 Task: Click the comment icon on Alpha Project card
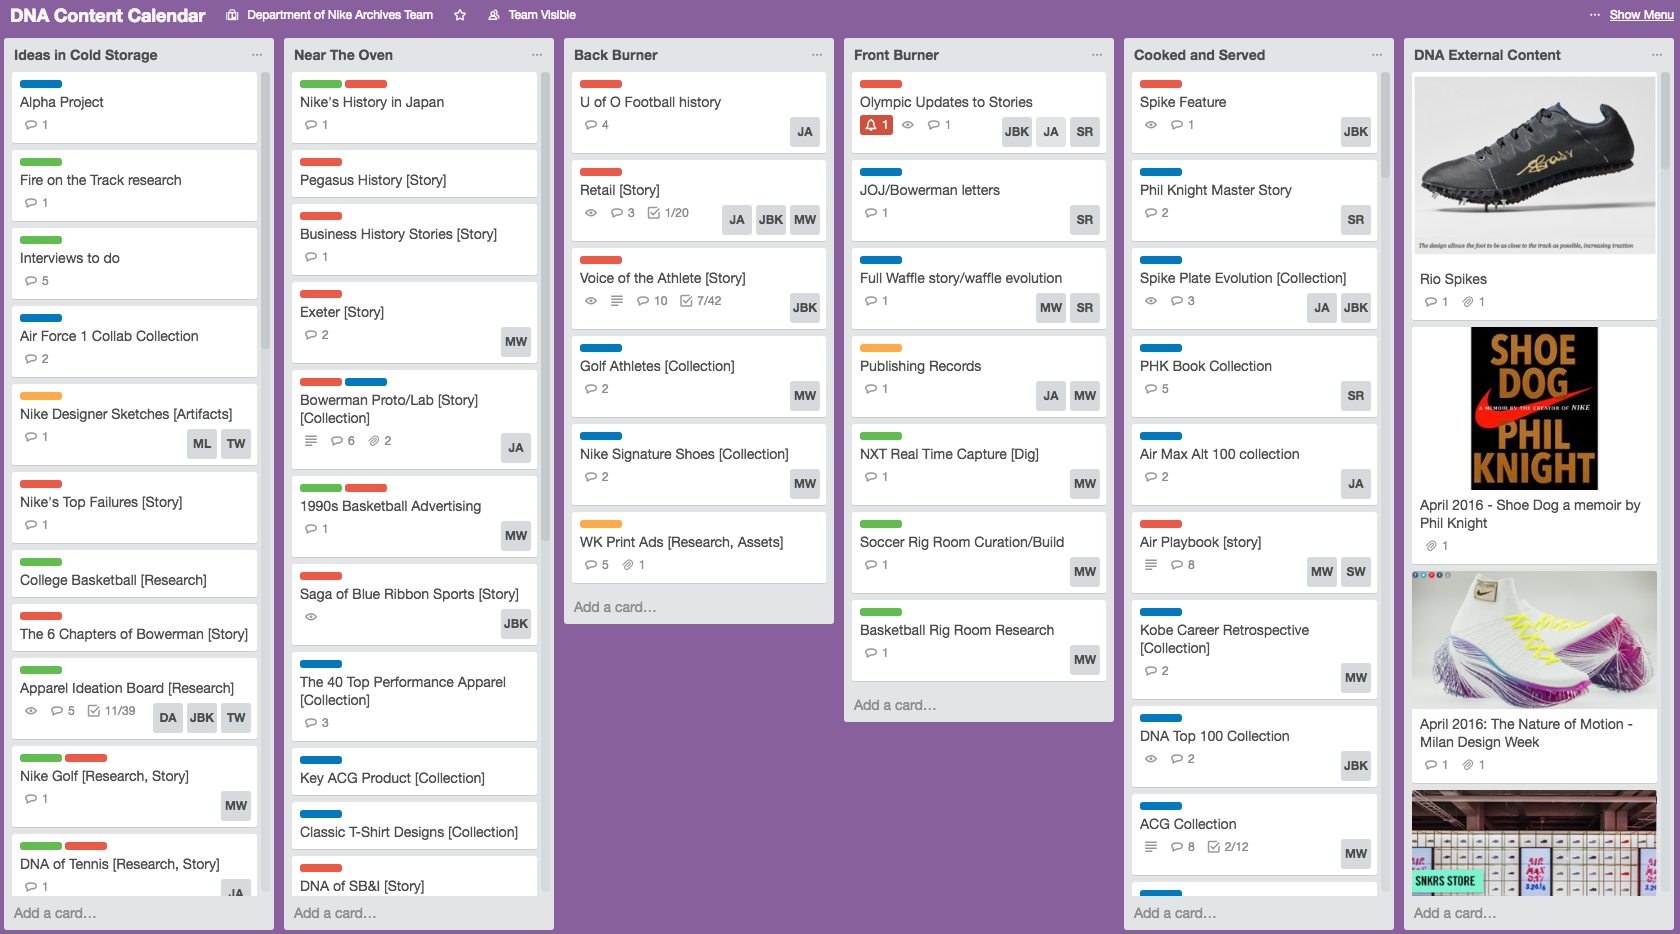point(31,125)
